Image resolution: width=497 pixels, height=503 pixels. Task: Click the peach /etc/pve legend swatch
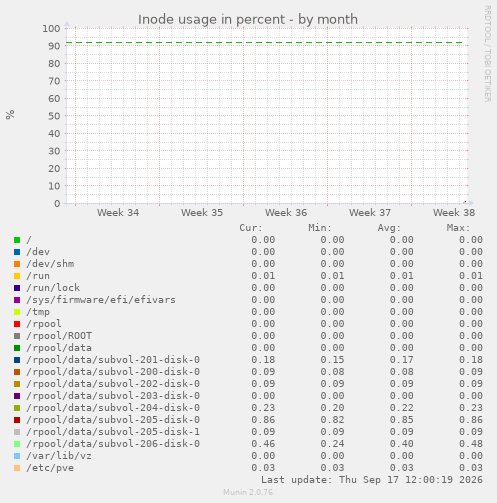(17, 468)
